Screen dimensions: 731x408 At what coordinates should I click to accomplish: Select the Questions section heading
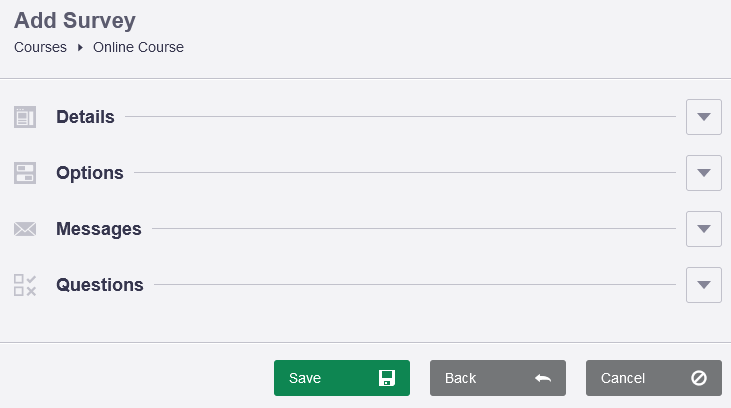pos(100,285)
